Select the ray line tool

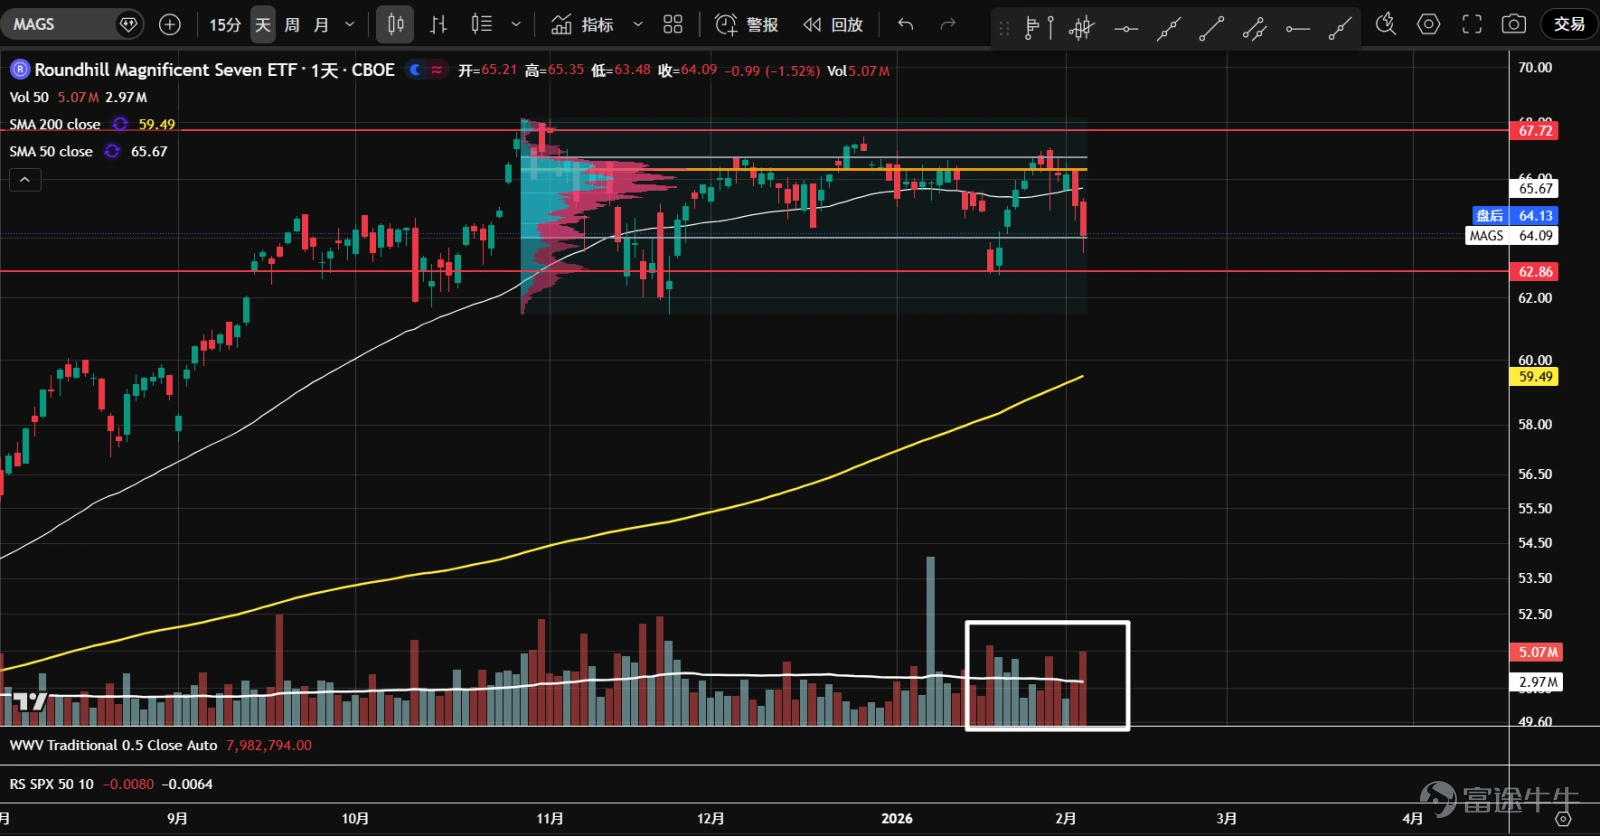click(x=1340, y=28)
